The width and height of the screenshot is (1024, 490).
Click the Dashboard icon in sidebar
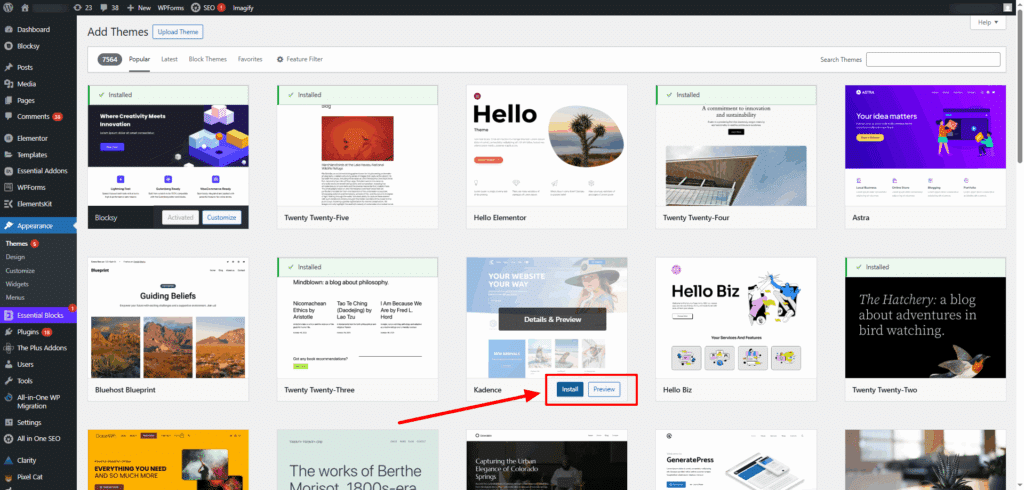(x=8, y=29)
